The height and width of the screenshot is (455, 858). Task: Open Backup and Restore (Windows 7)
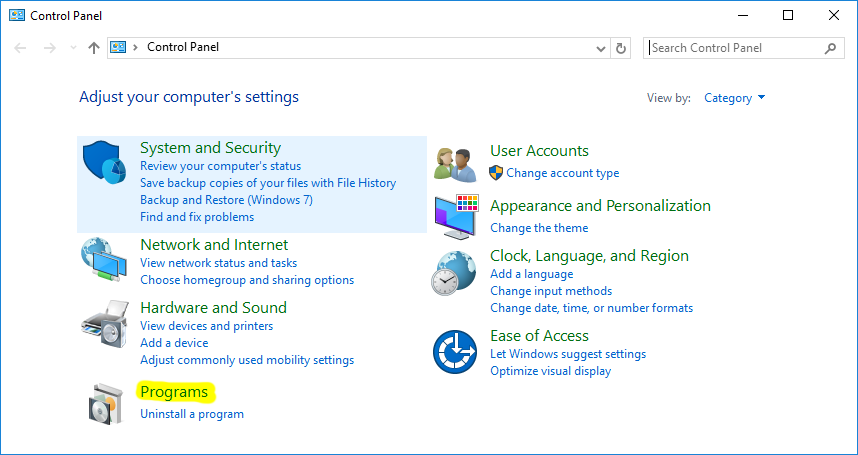227,200
